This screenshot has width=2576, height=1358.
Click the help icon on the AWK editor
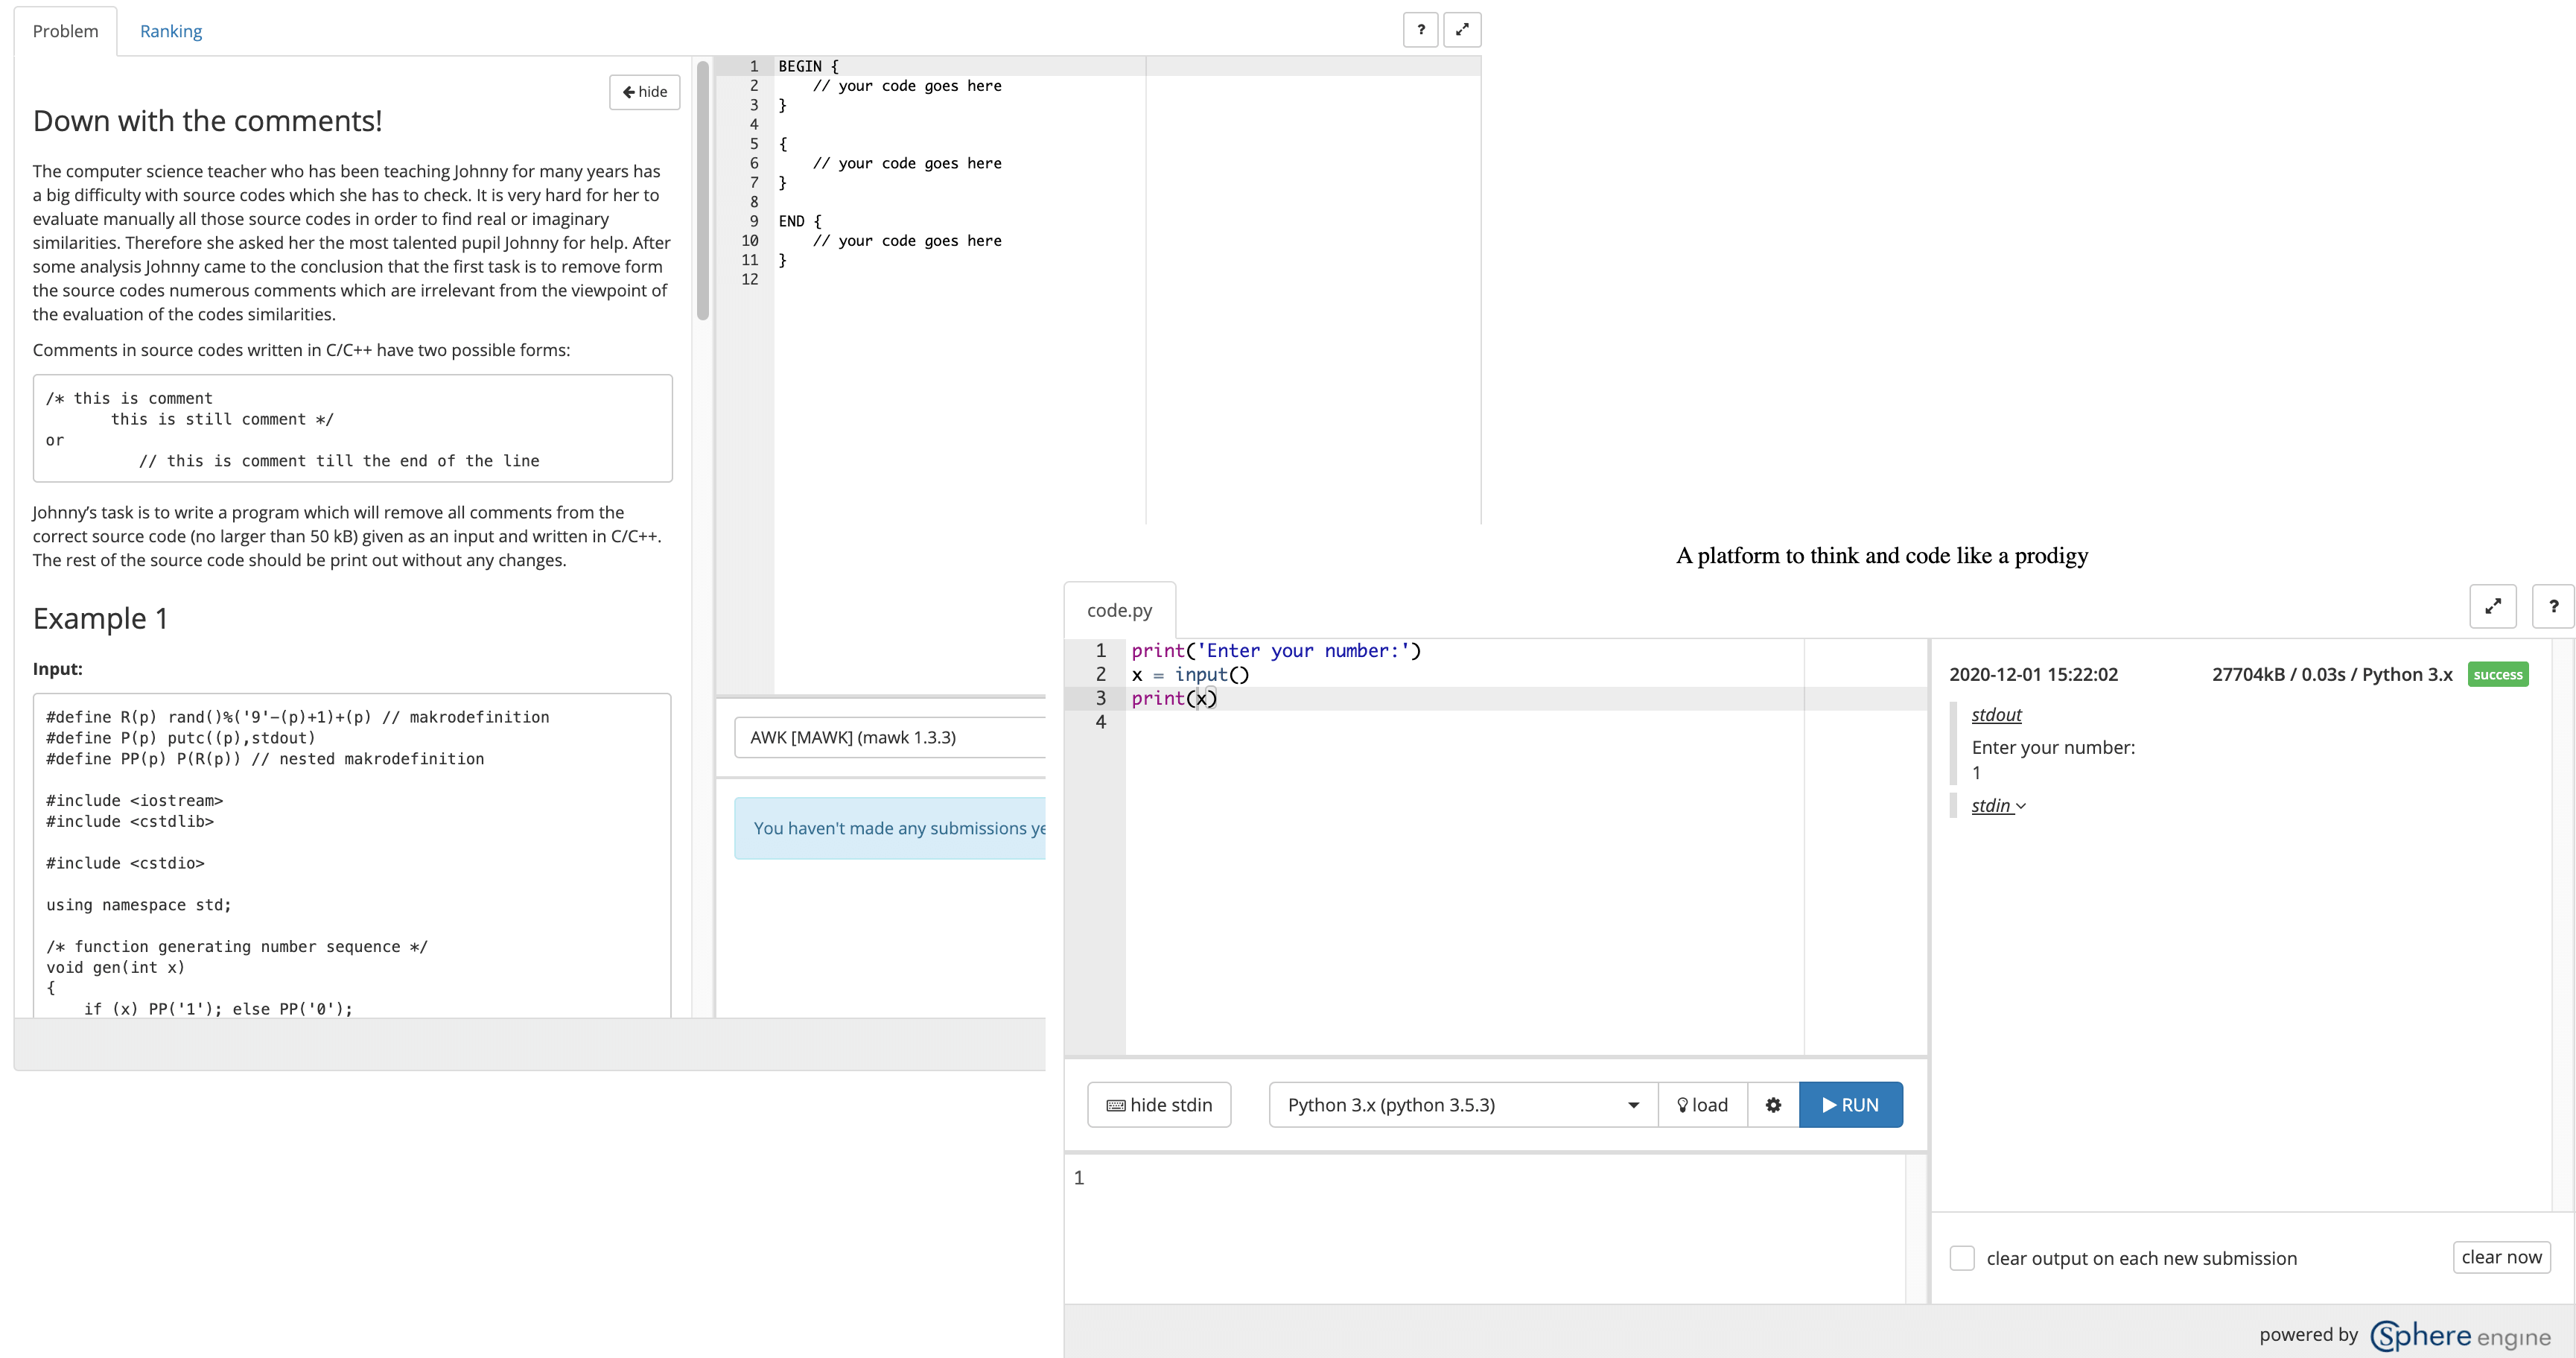[1420, 30]
